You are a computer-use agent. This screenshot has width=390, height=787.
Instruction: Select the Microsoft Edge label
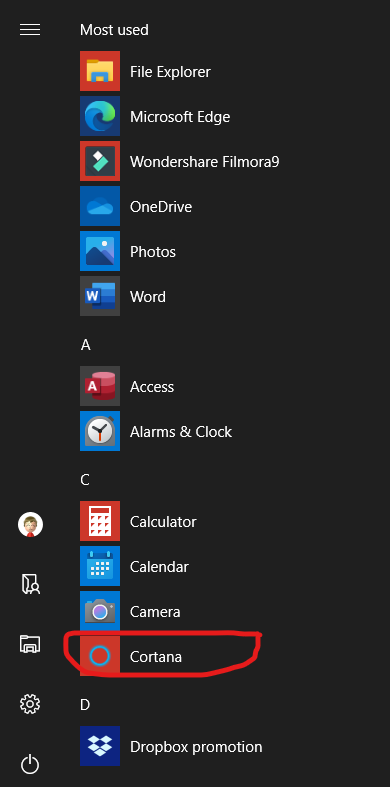pos(180,117)
